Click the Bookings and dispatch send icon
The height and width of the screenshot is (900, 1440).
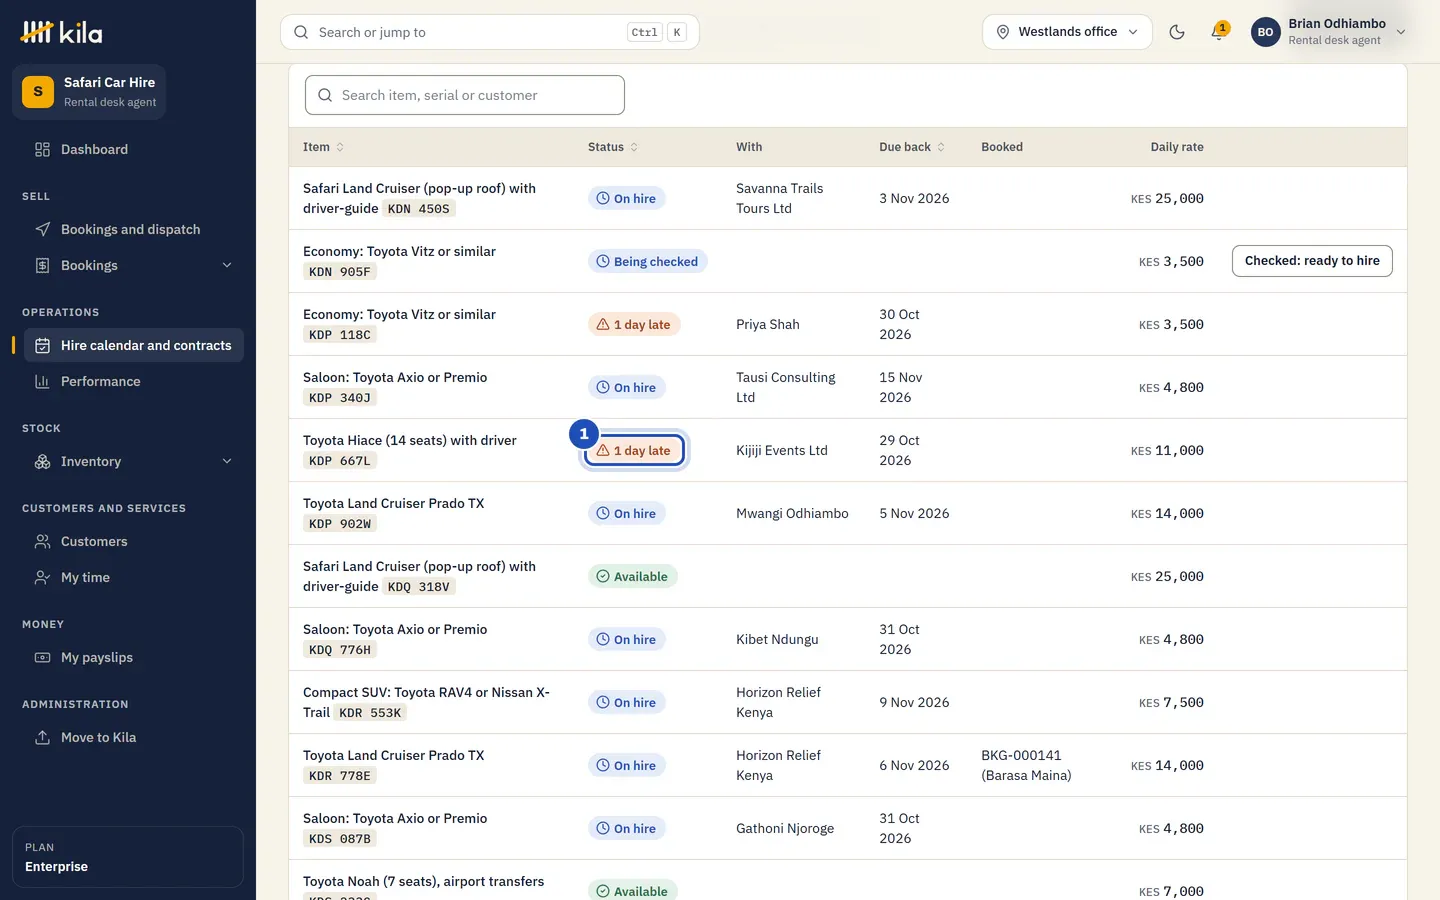tap(42, 230)
